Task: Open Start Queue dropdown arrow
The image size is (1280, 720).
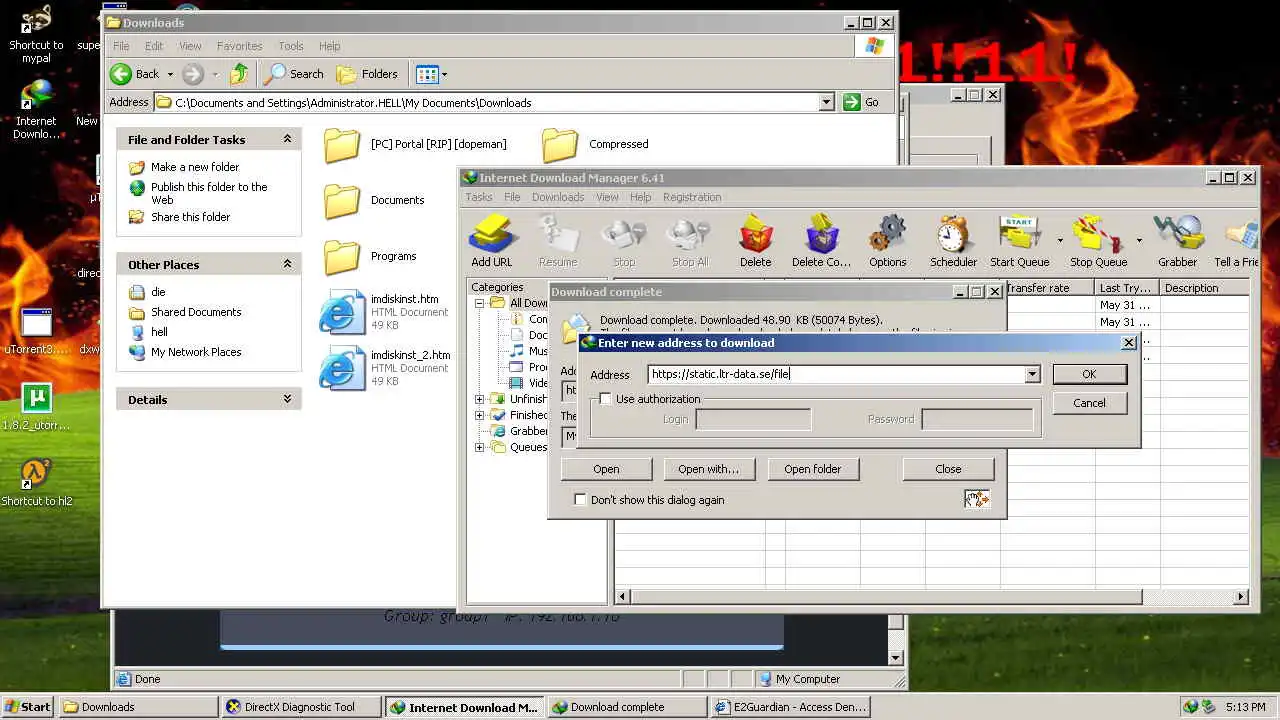Action: pos(1059,240)
